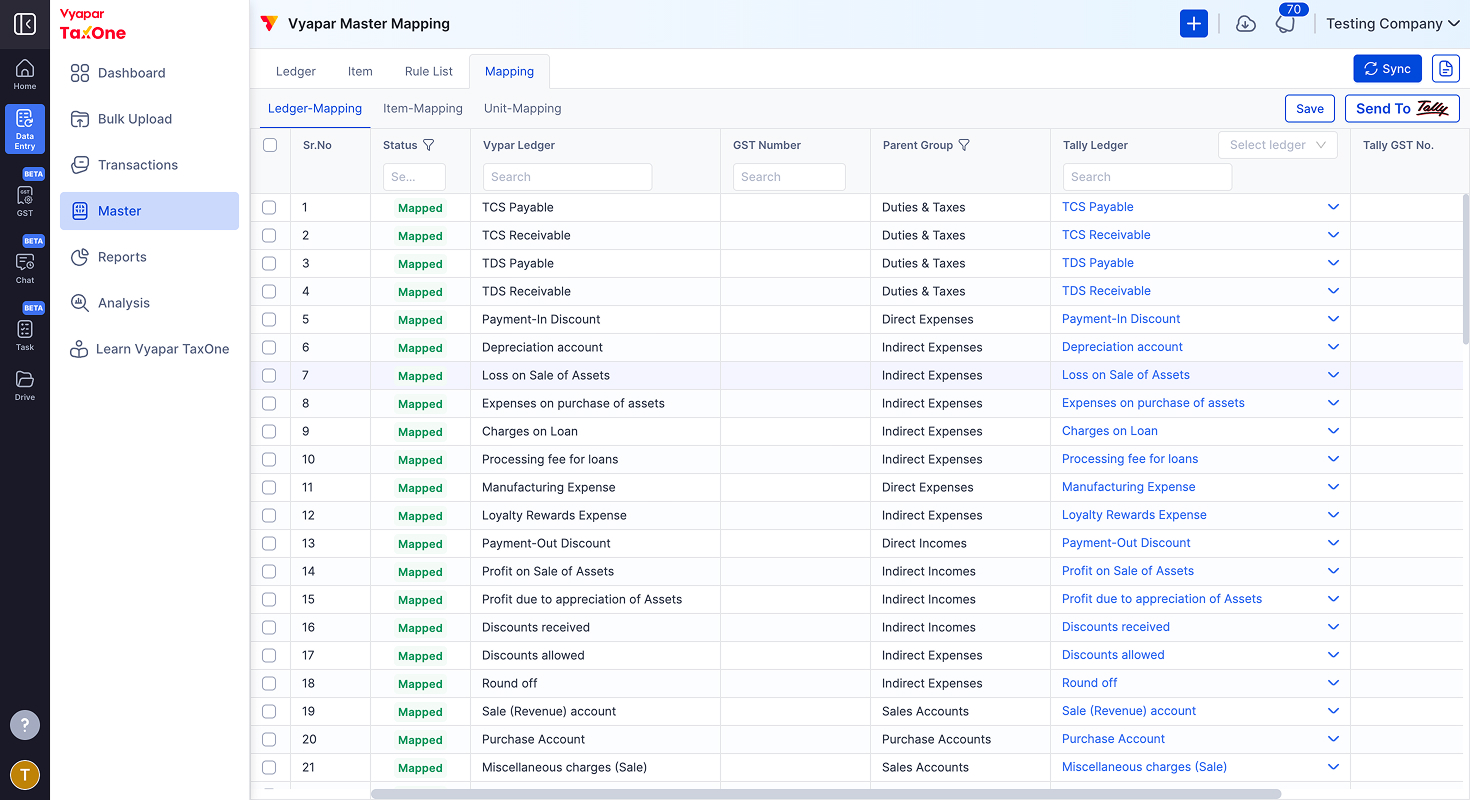Open the Drive section icon

(x=25, y=385)
